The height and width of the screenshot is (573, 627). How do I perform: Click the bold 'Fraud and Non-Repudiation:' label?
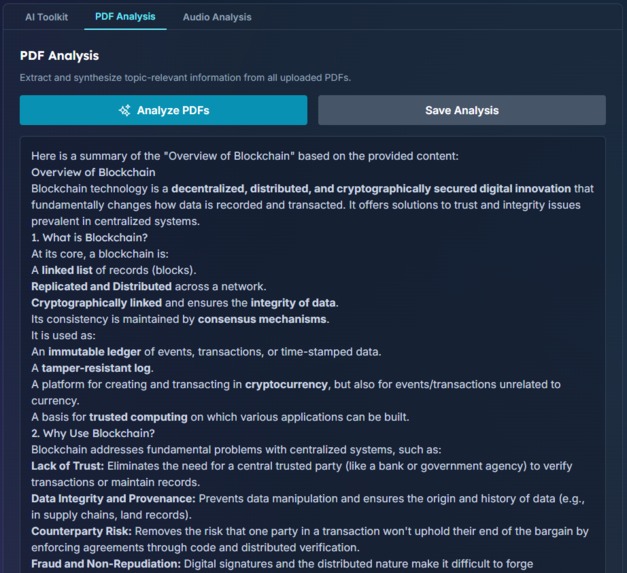pos(106,564)
